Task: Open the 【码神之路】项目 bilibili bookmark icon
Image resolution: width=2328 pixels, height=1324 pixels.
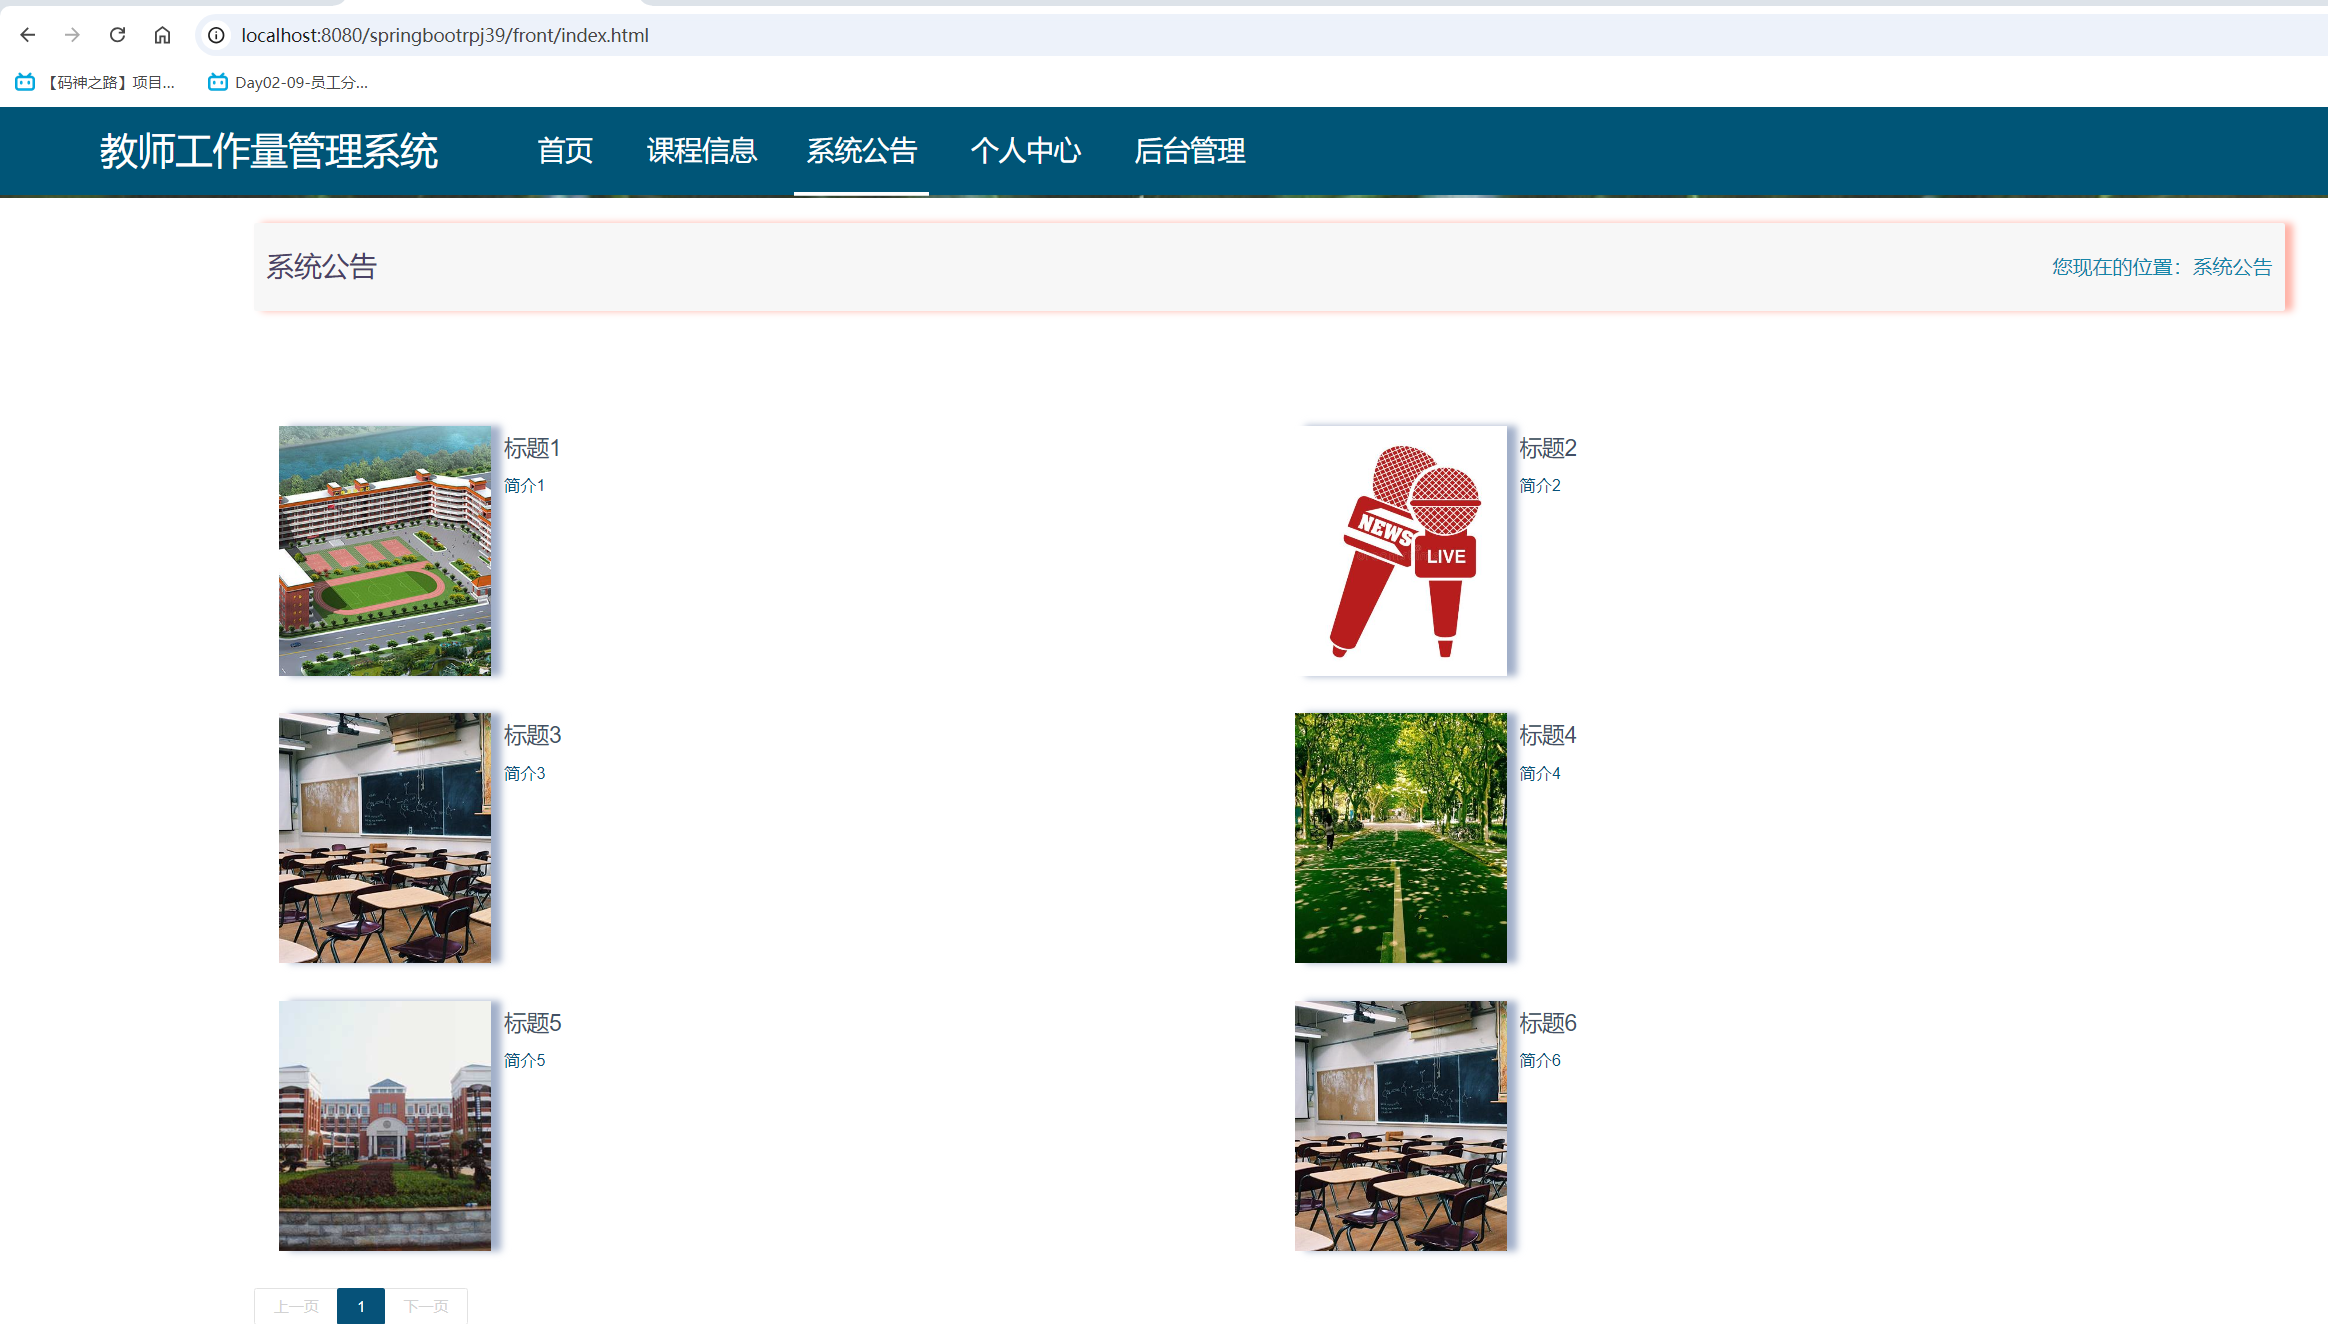Action: 23,81
